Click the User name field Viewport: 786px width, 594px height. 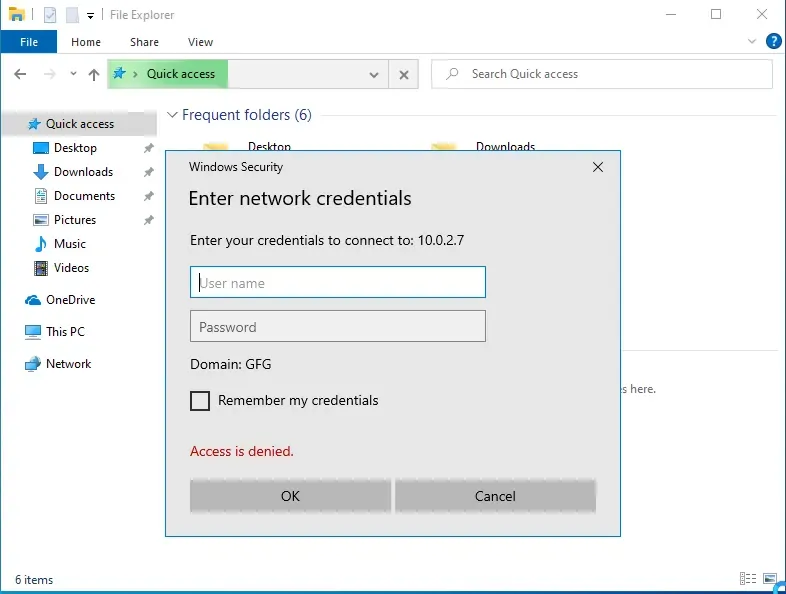(337, 282)
